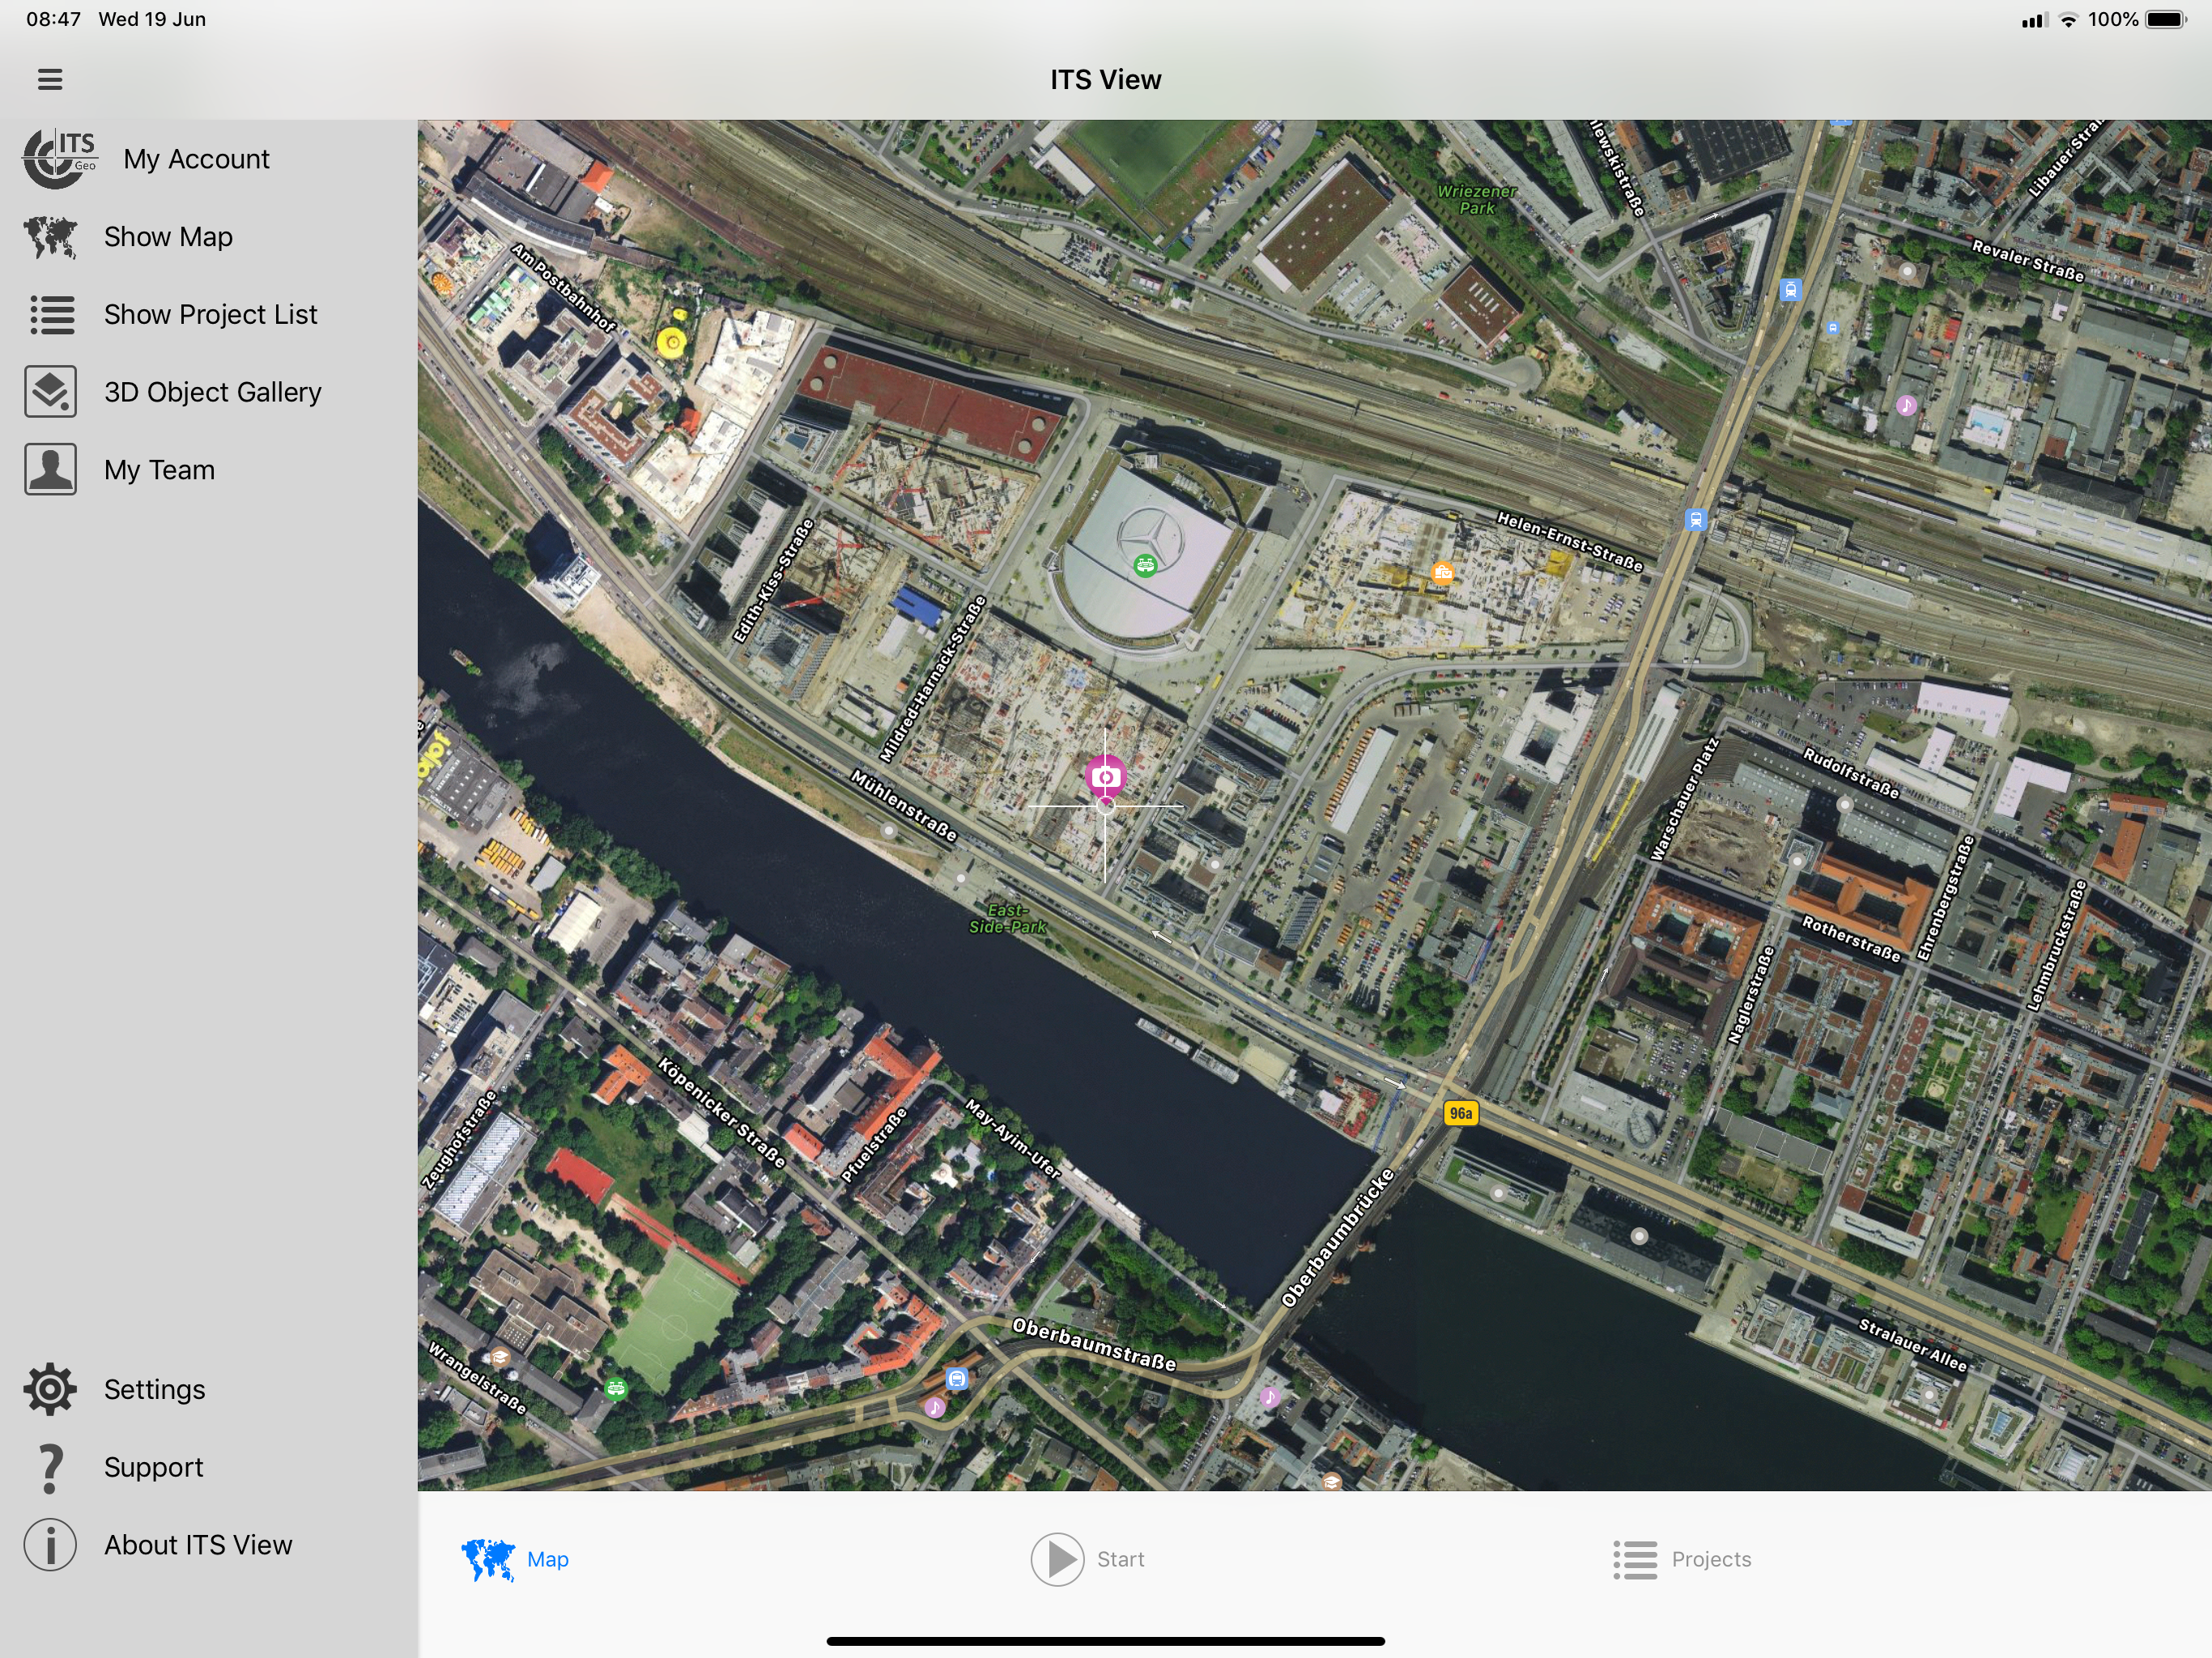Open the 3D Object Gallery entry
The width and height of the screenshot is (2212, 1658).
click(213, 392)
